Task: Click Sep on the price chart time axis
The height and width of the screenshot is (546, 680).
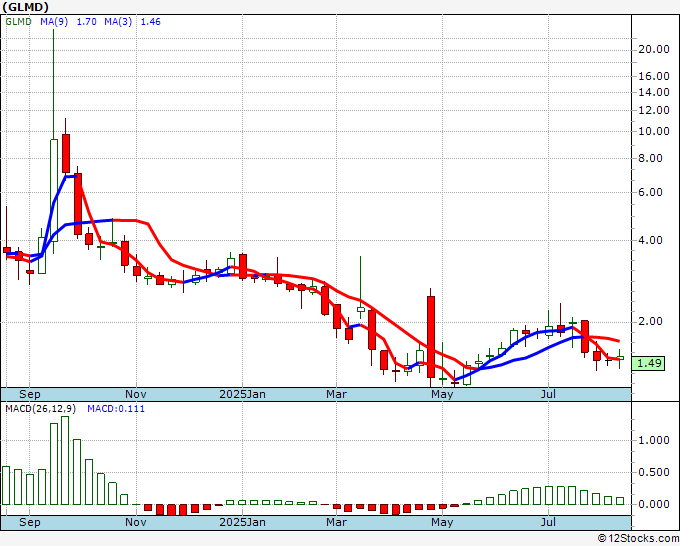Action: 29,394
